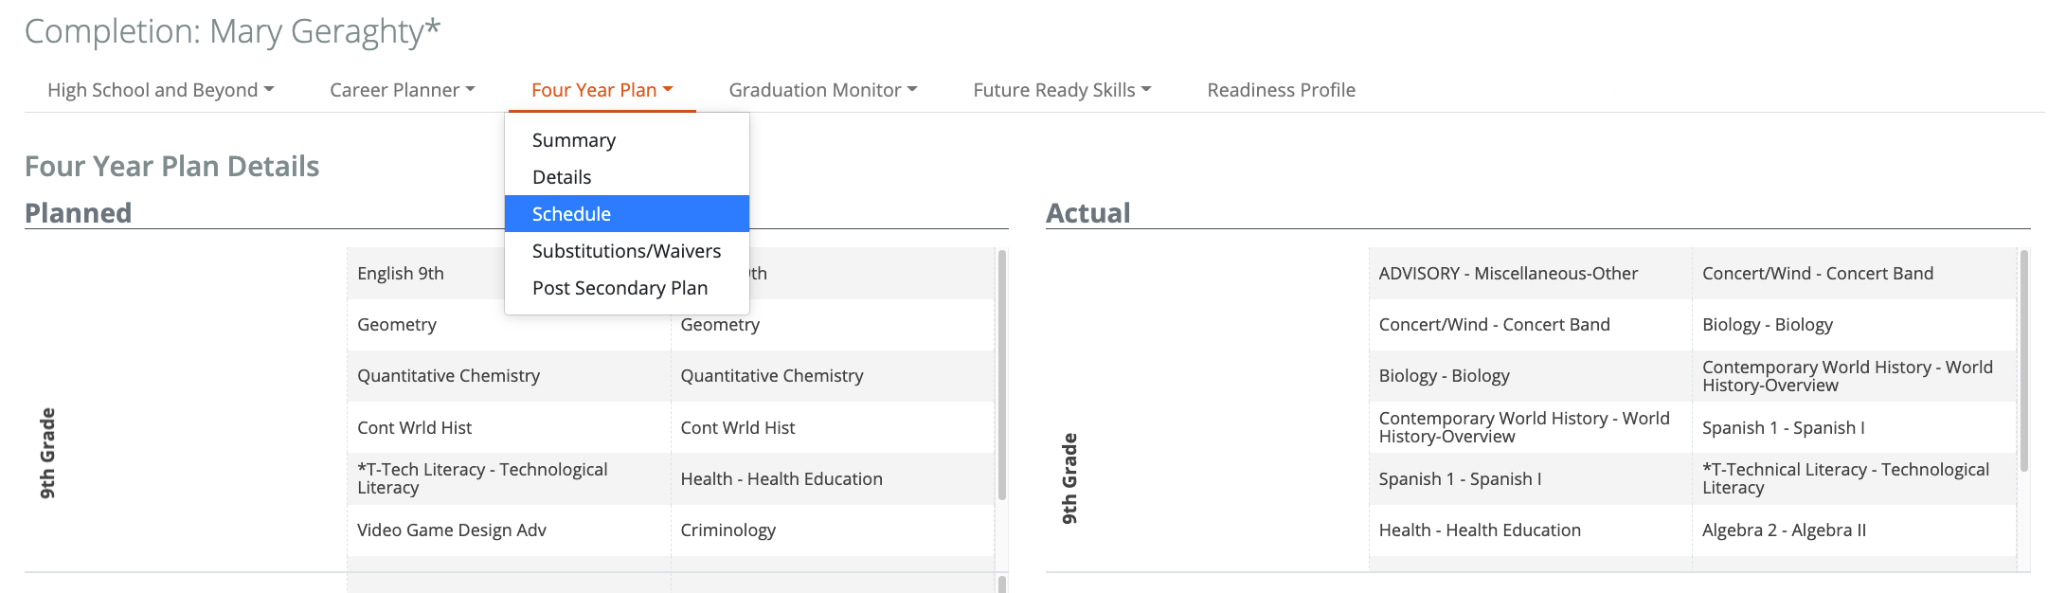Open the Graduation Monitor dropdown
Viewport: 2048px width, 593px height.
pos(822,90)
